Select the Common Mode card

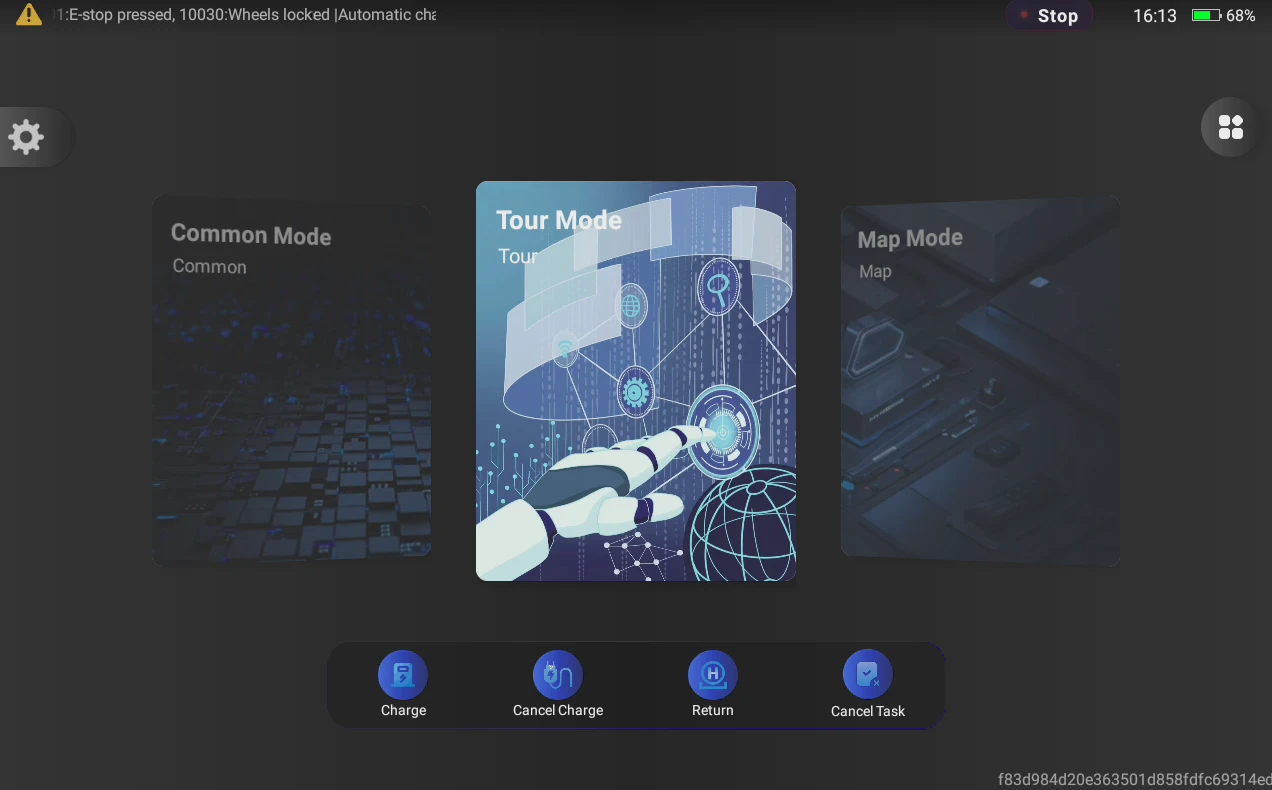point(292,381)
